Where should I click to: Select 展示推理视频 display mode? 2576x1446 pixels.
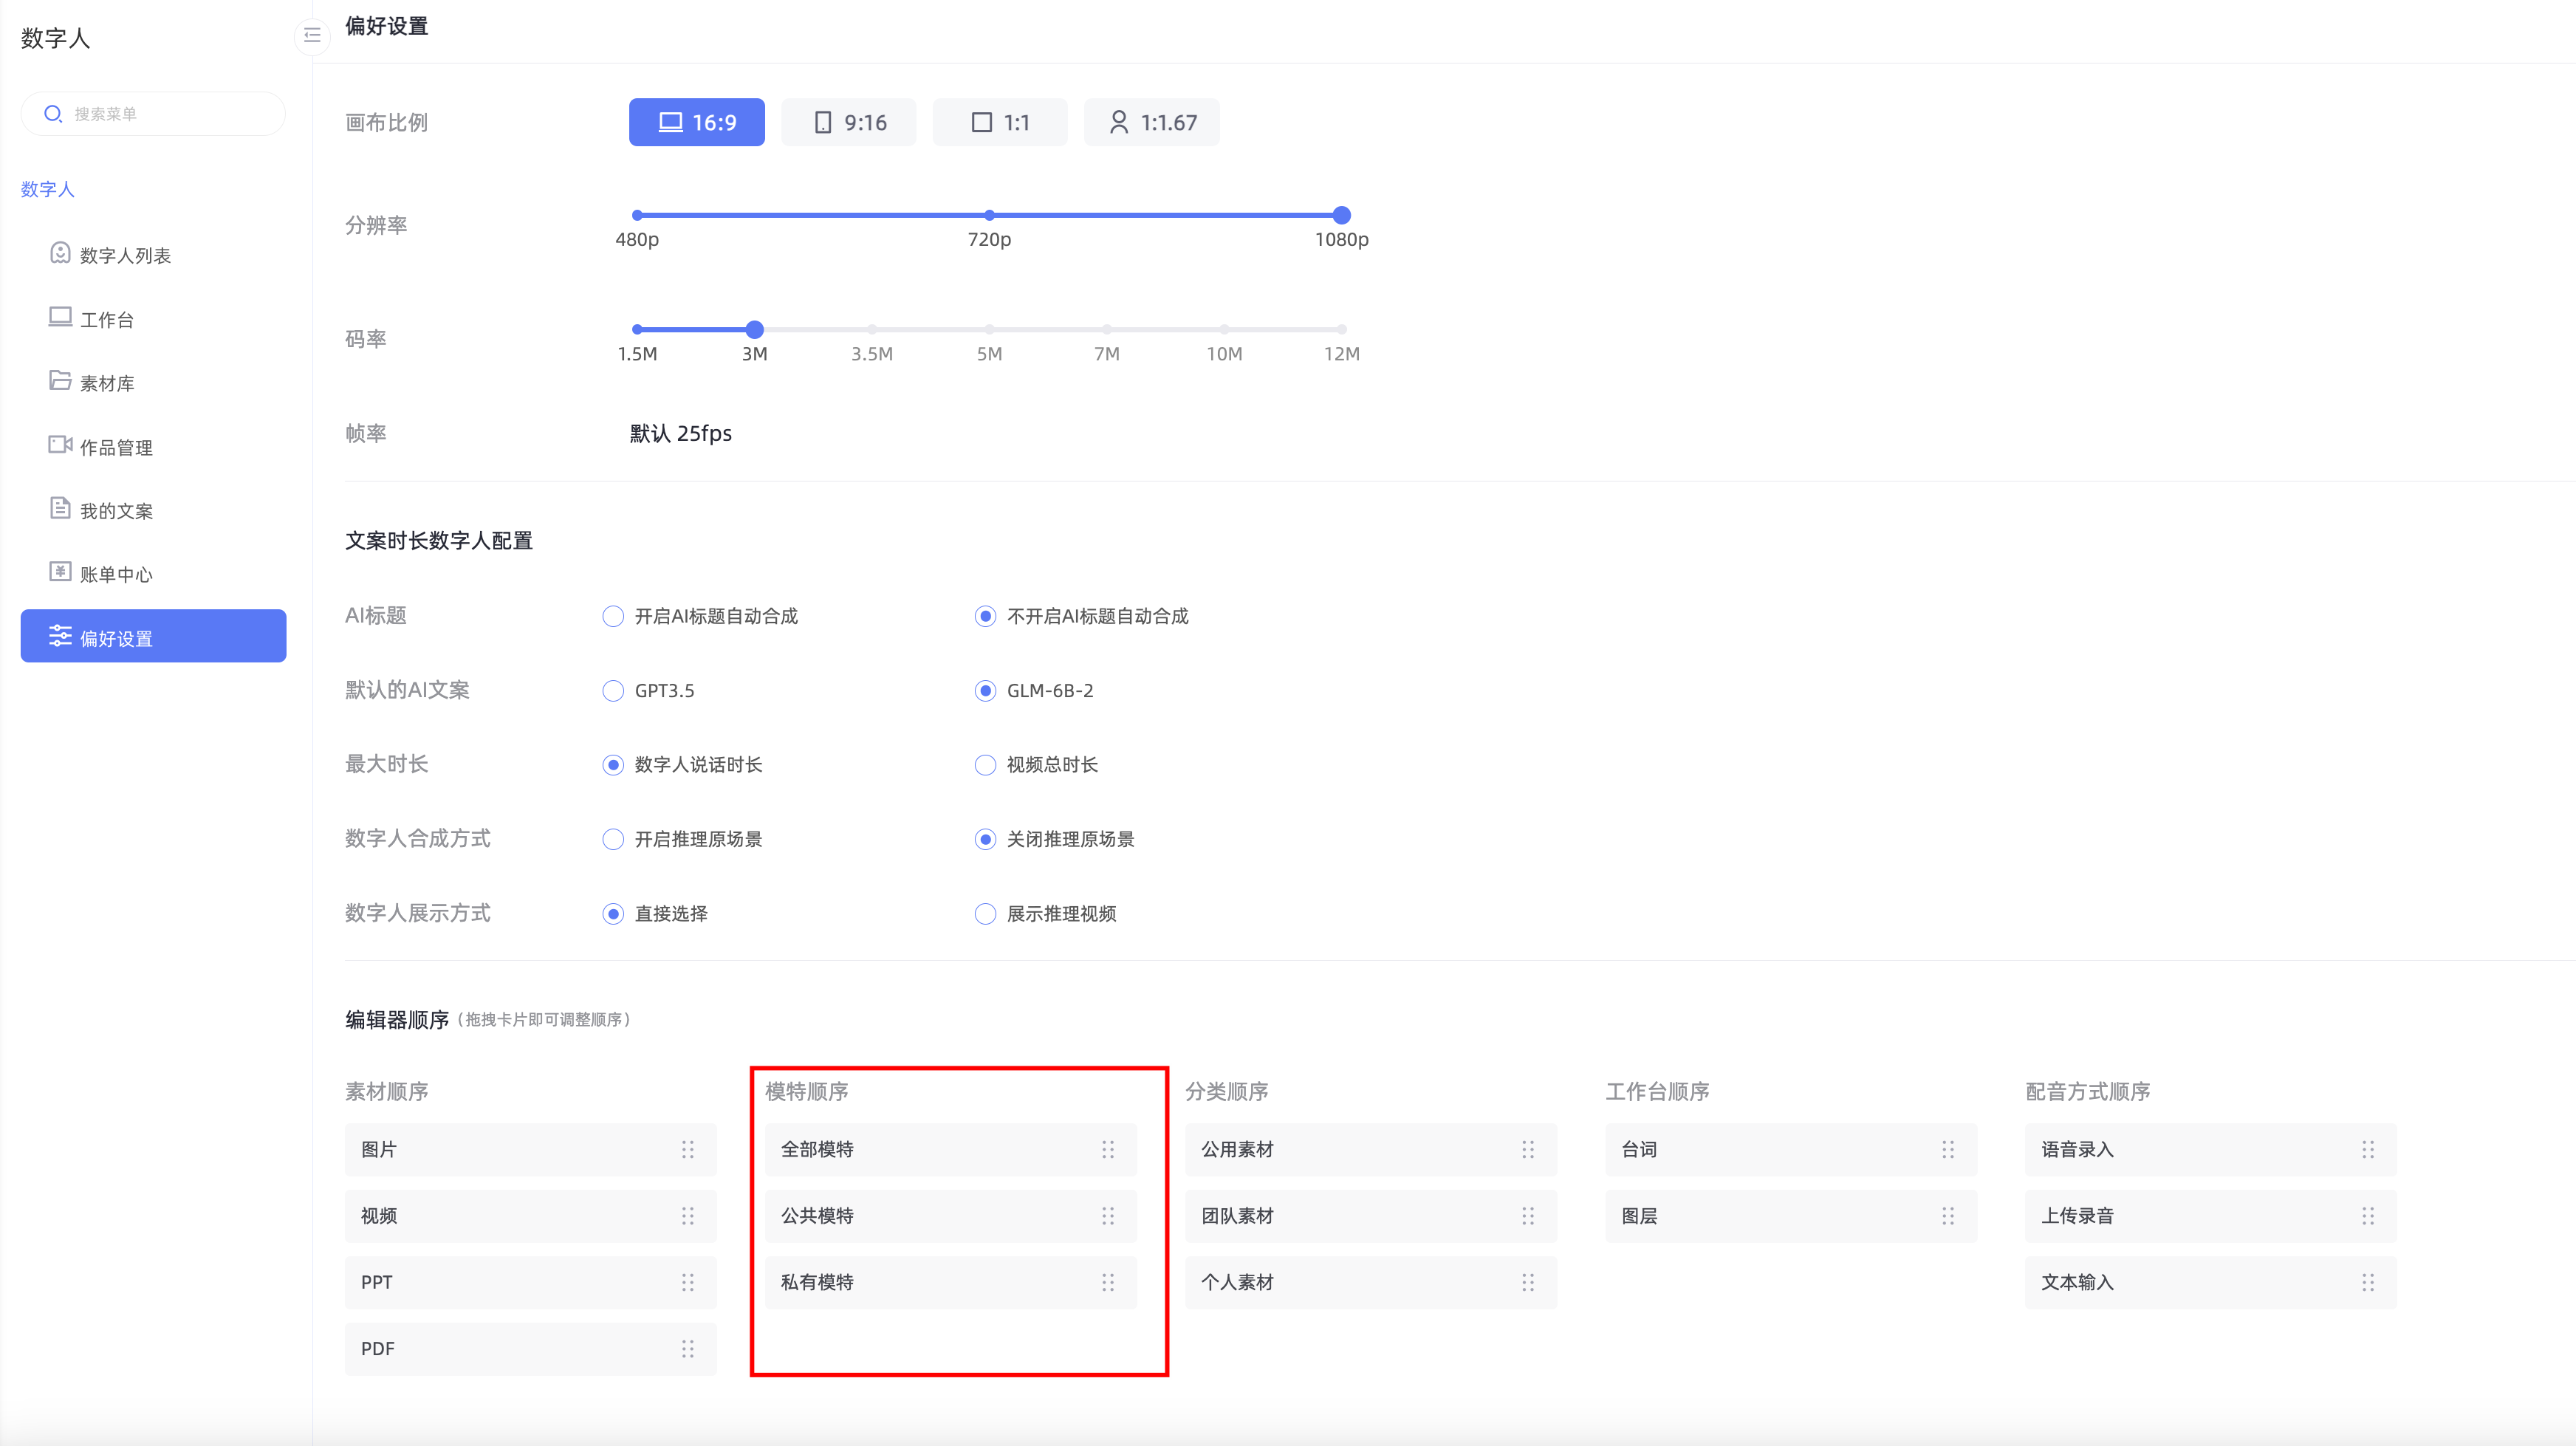click(985, 914)
